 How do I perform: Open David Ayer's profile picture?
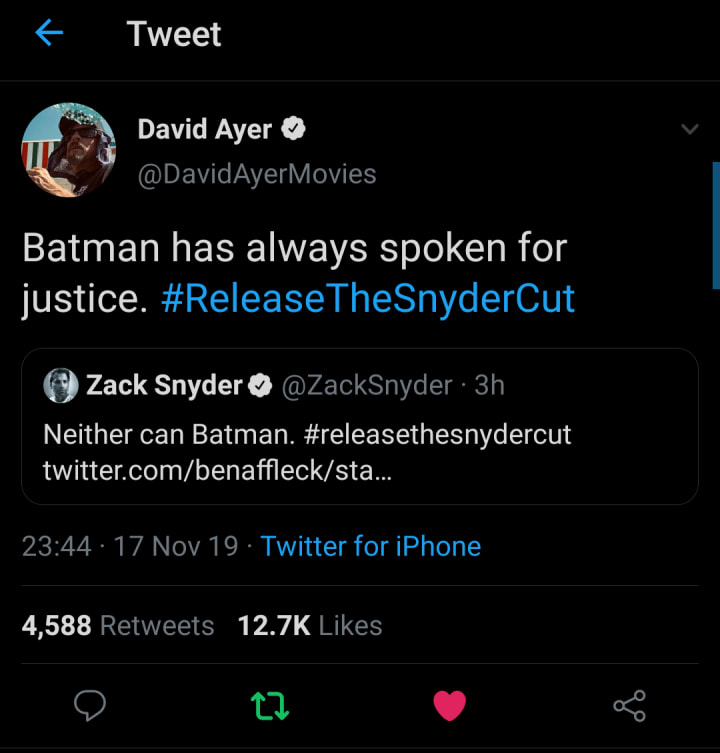[x=69, y=149]
